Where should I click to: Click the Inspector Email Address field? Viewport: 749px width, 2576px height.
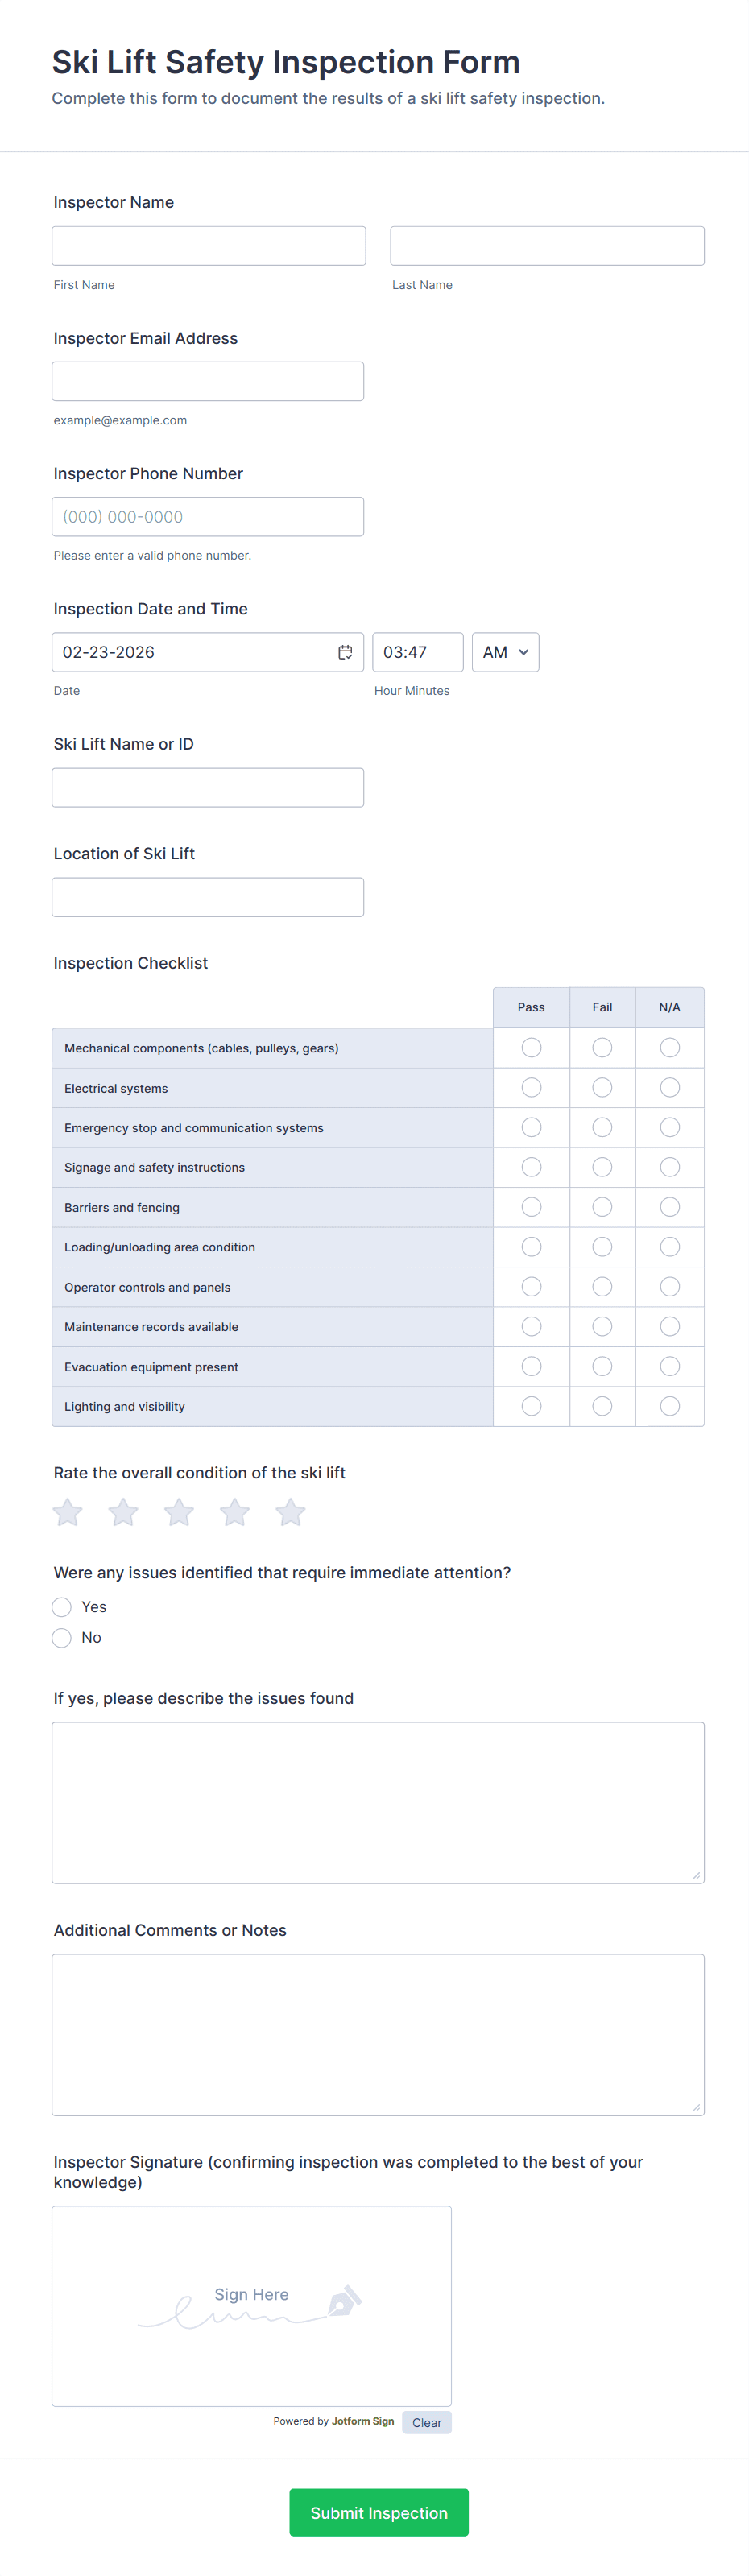pyautogui.click(x=208, y=382)
